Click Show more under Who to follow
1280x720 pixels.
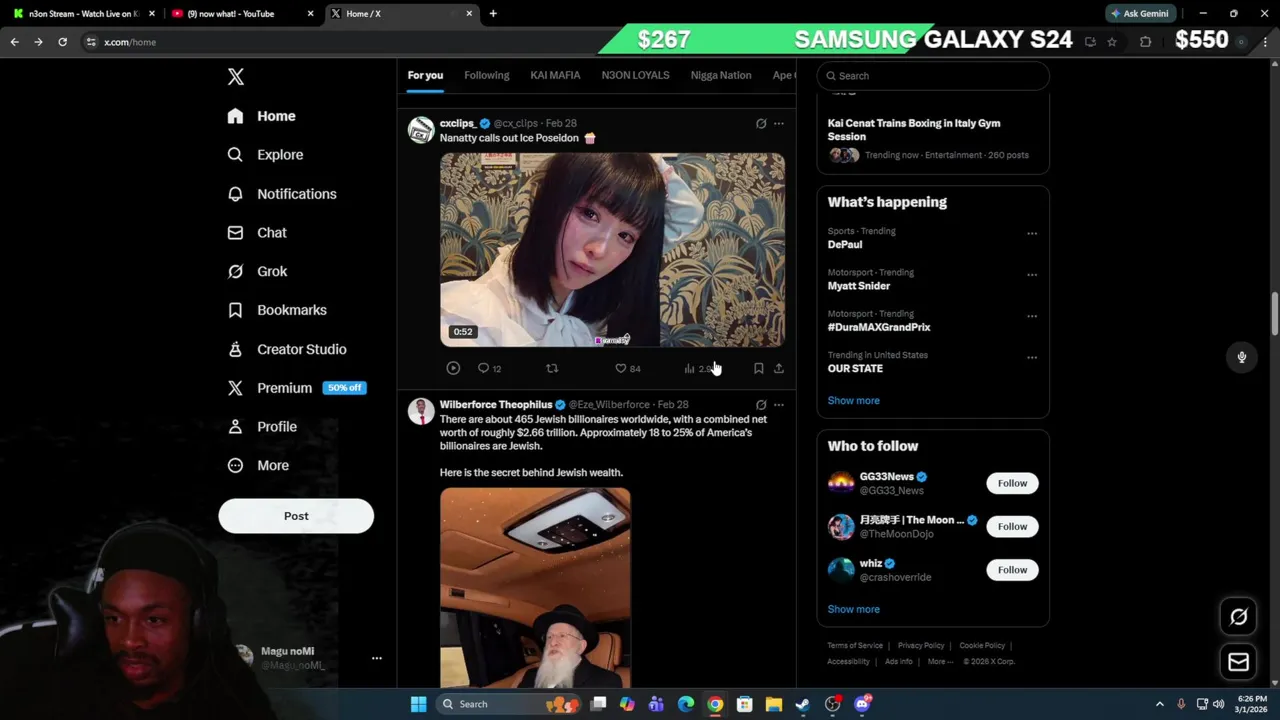(854, 609)
